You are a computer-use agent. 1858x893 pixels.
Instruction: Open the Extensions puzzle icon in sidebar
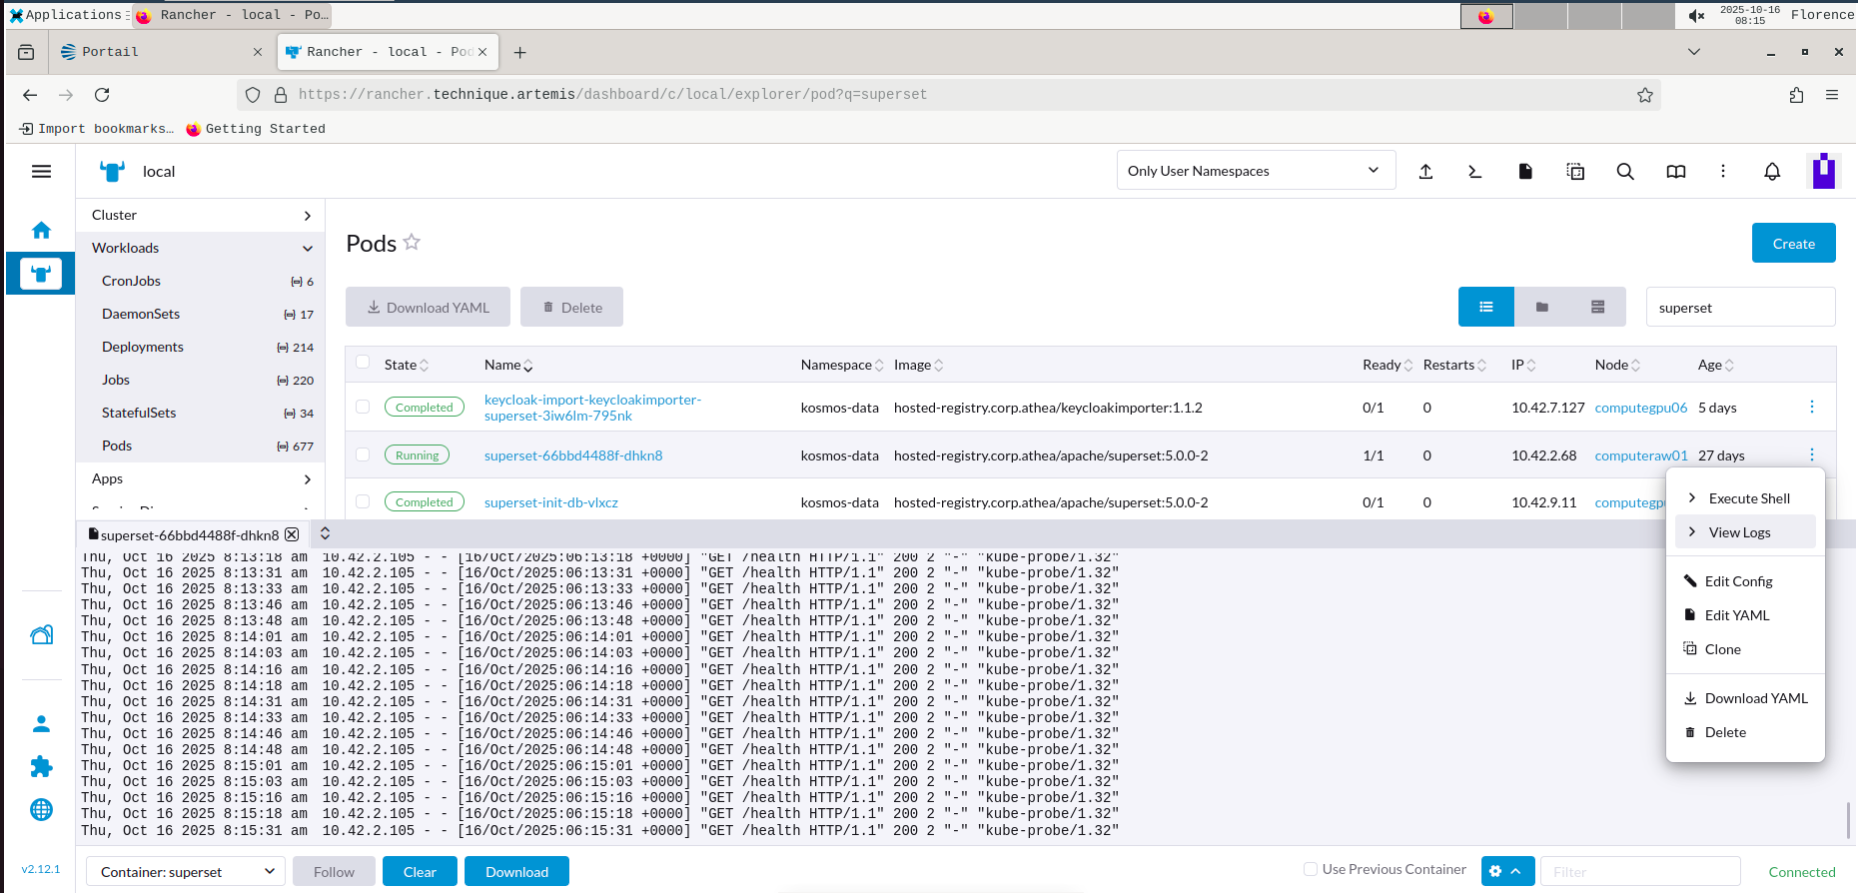coord(41,767)
